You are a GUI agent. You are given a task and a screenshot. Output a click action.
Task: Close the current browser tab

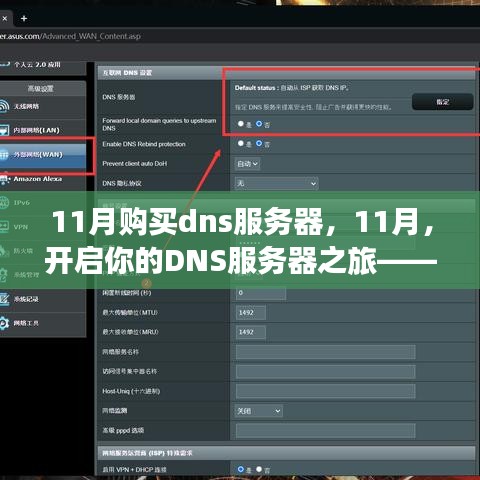tap(5, 19)
